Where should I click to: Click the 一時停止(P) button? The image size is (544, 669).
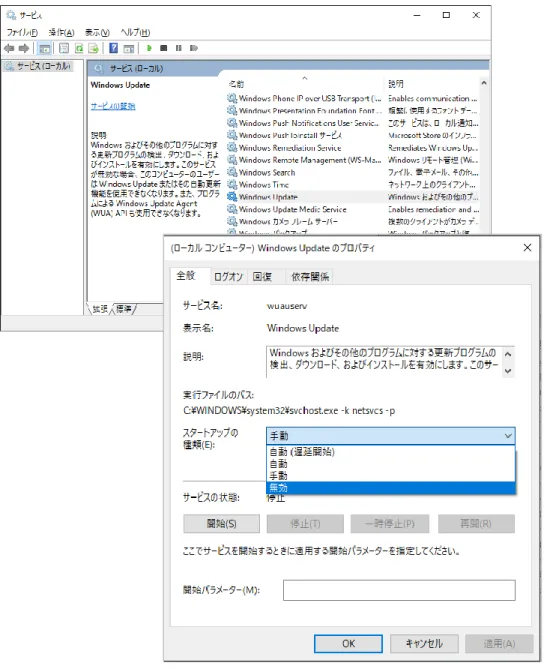click(x=390, y=524)
